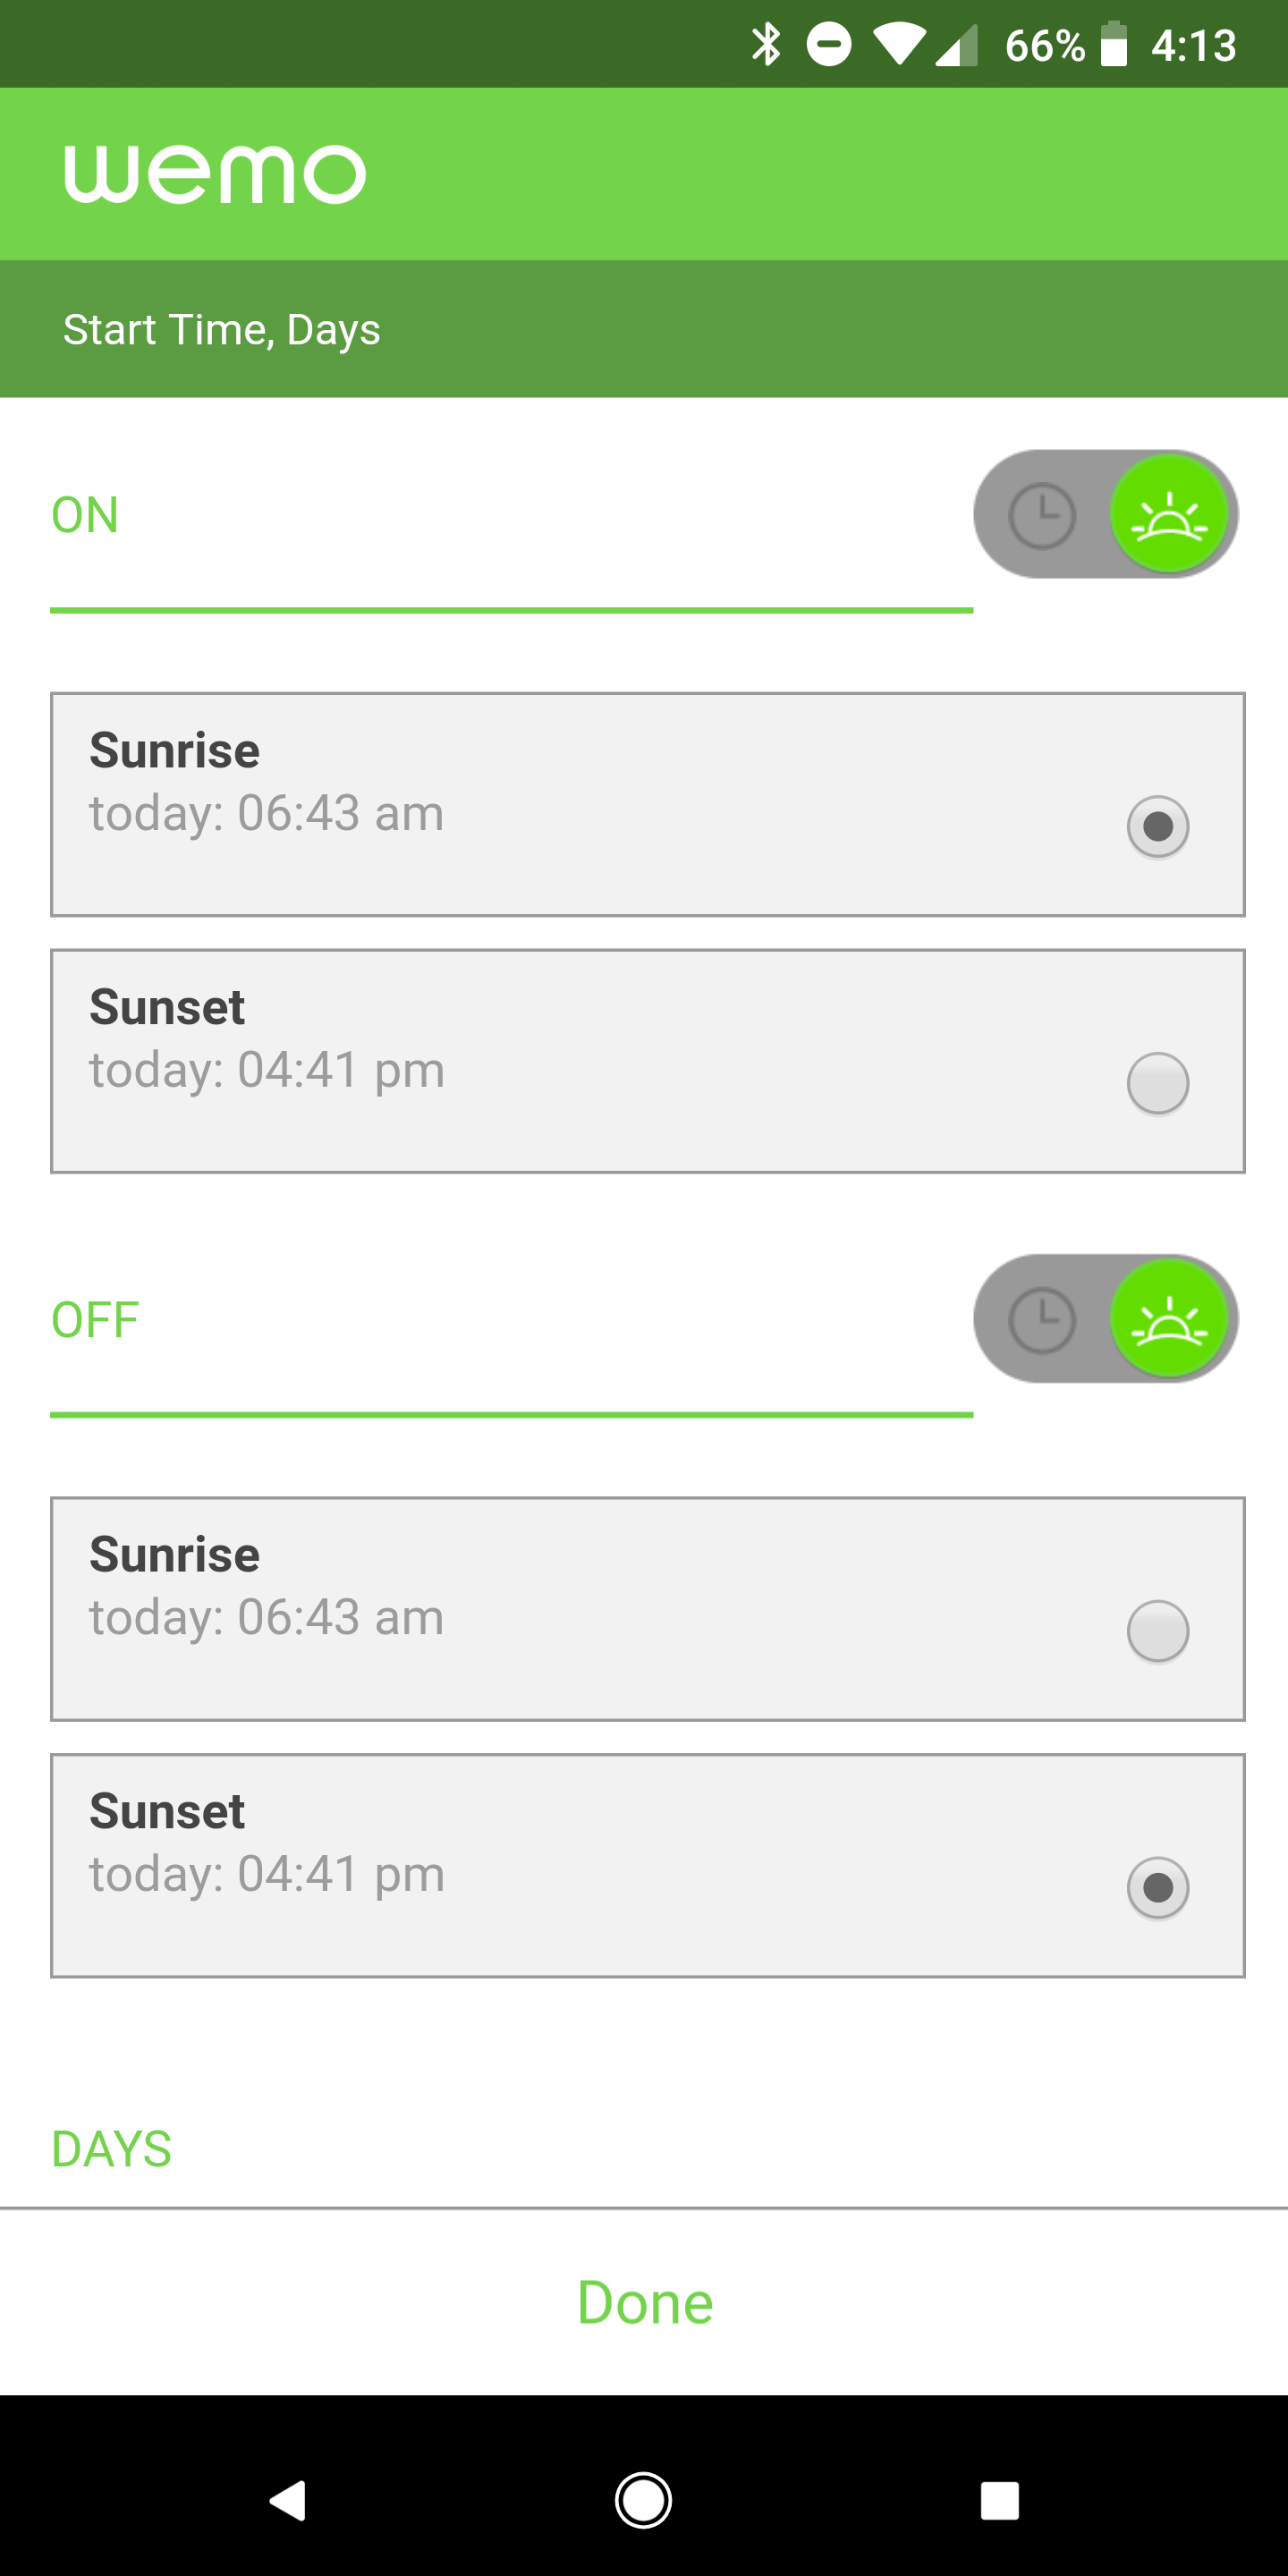
Task: Tap the DAYS section label
Action: tap(111, 2149)
